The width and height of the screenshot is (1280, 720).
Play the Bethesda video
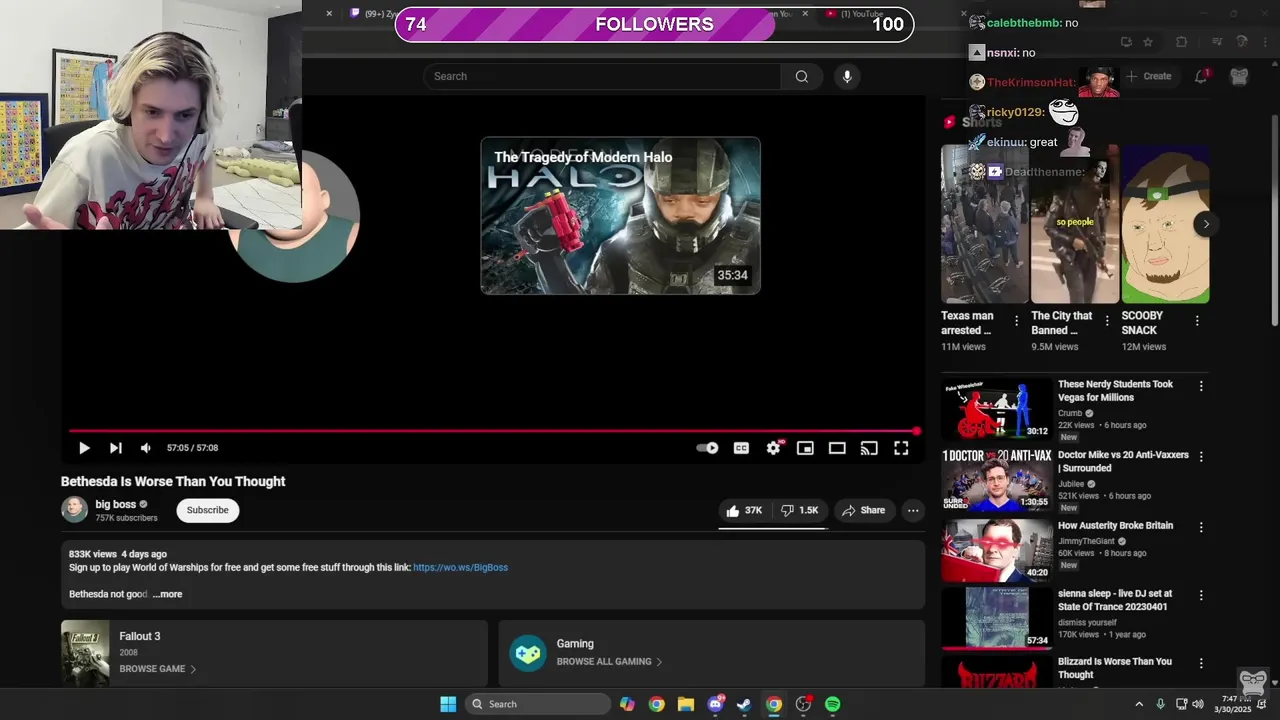pyautogui.click(x=84, y=448)
